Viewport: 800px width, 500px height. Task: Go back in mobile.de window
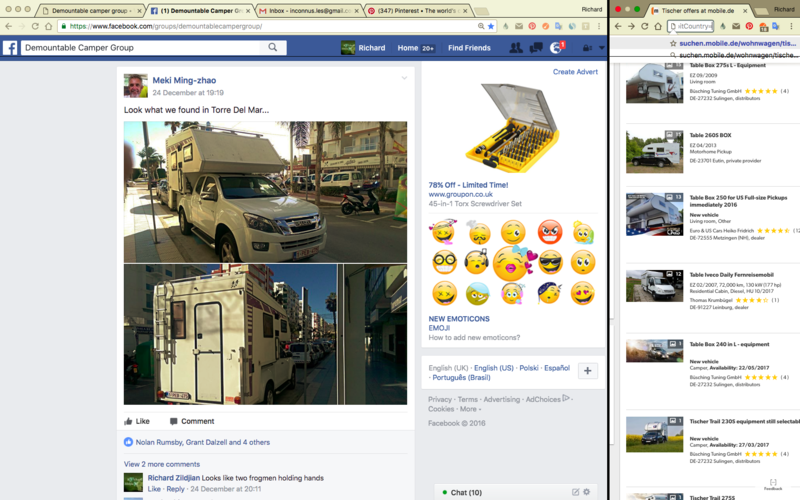point(618,26)
